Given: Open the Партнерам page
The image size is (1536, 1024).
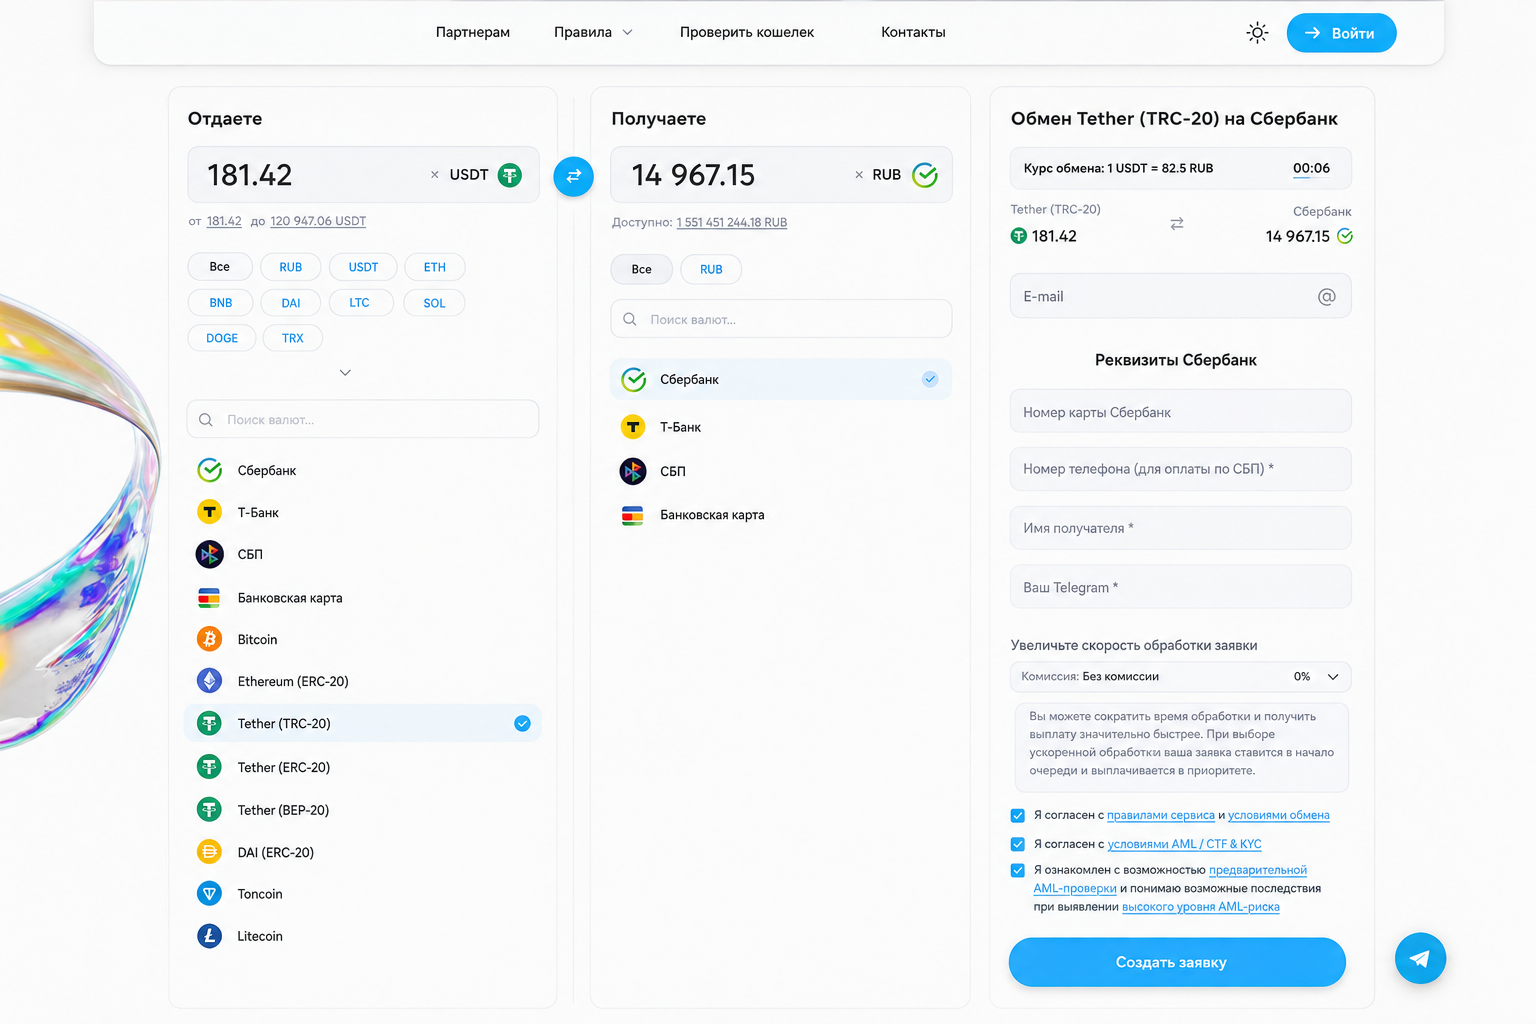Looking at the screenshot, I should coord(473,32).
